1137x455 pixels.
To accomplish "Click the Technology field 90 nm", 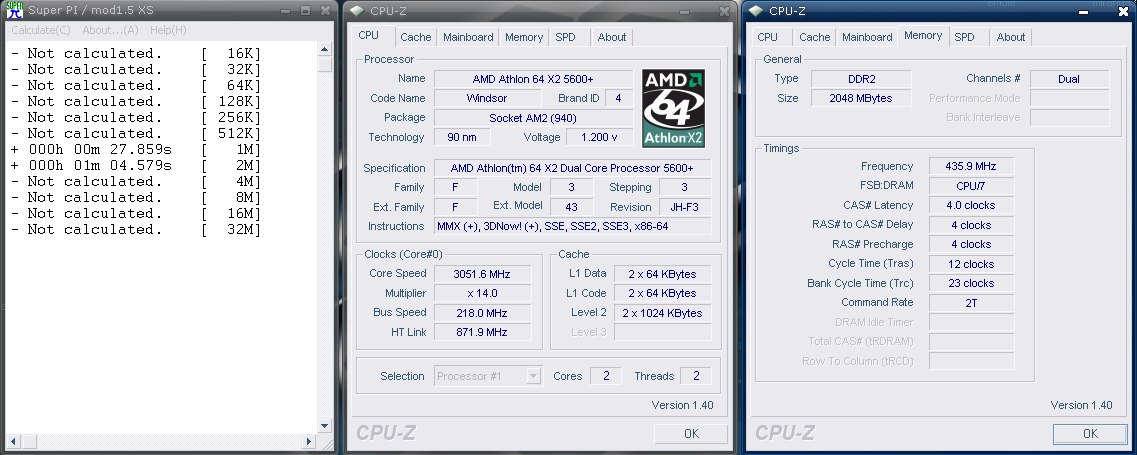I will [462, 137].
